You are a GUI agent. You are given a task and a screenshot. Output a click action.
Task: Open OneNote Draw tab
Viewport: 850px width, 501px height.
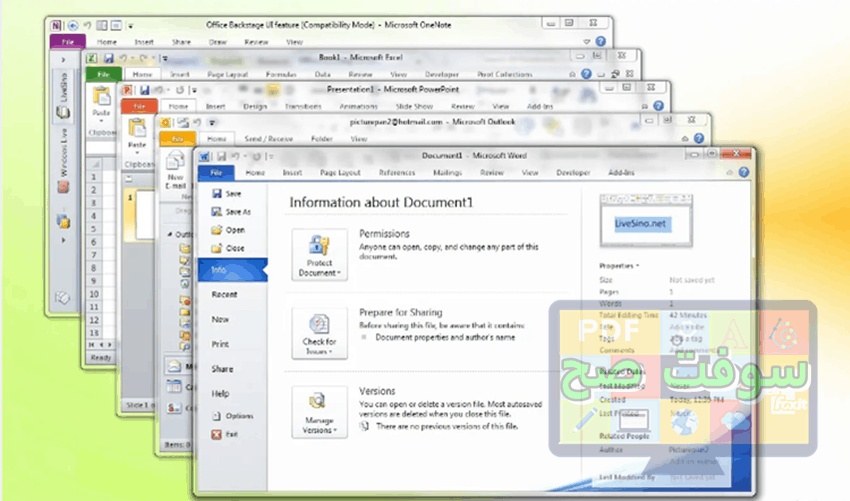pos(217,42)
